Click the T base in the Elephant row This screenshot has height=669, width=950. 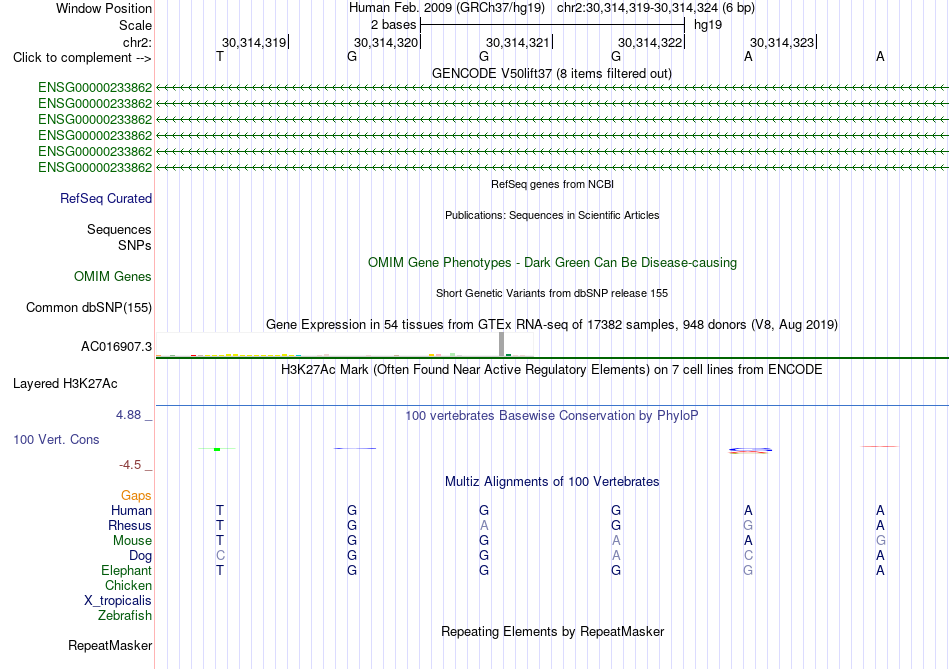point(220,570)
